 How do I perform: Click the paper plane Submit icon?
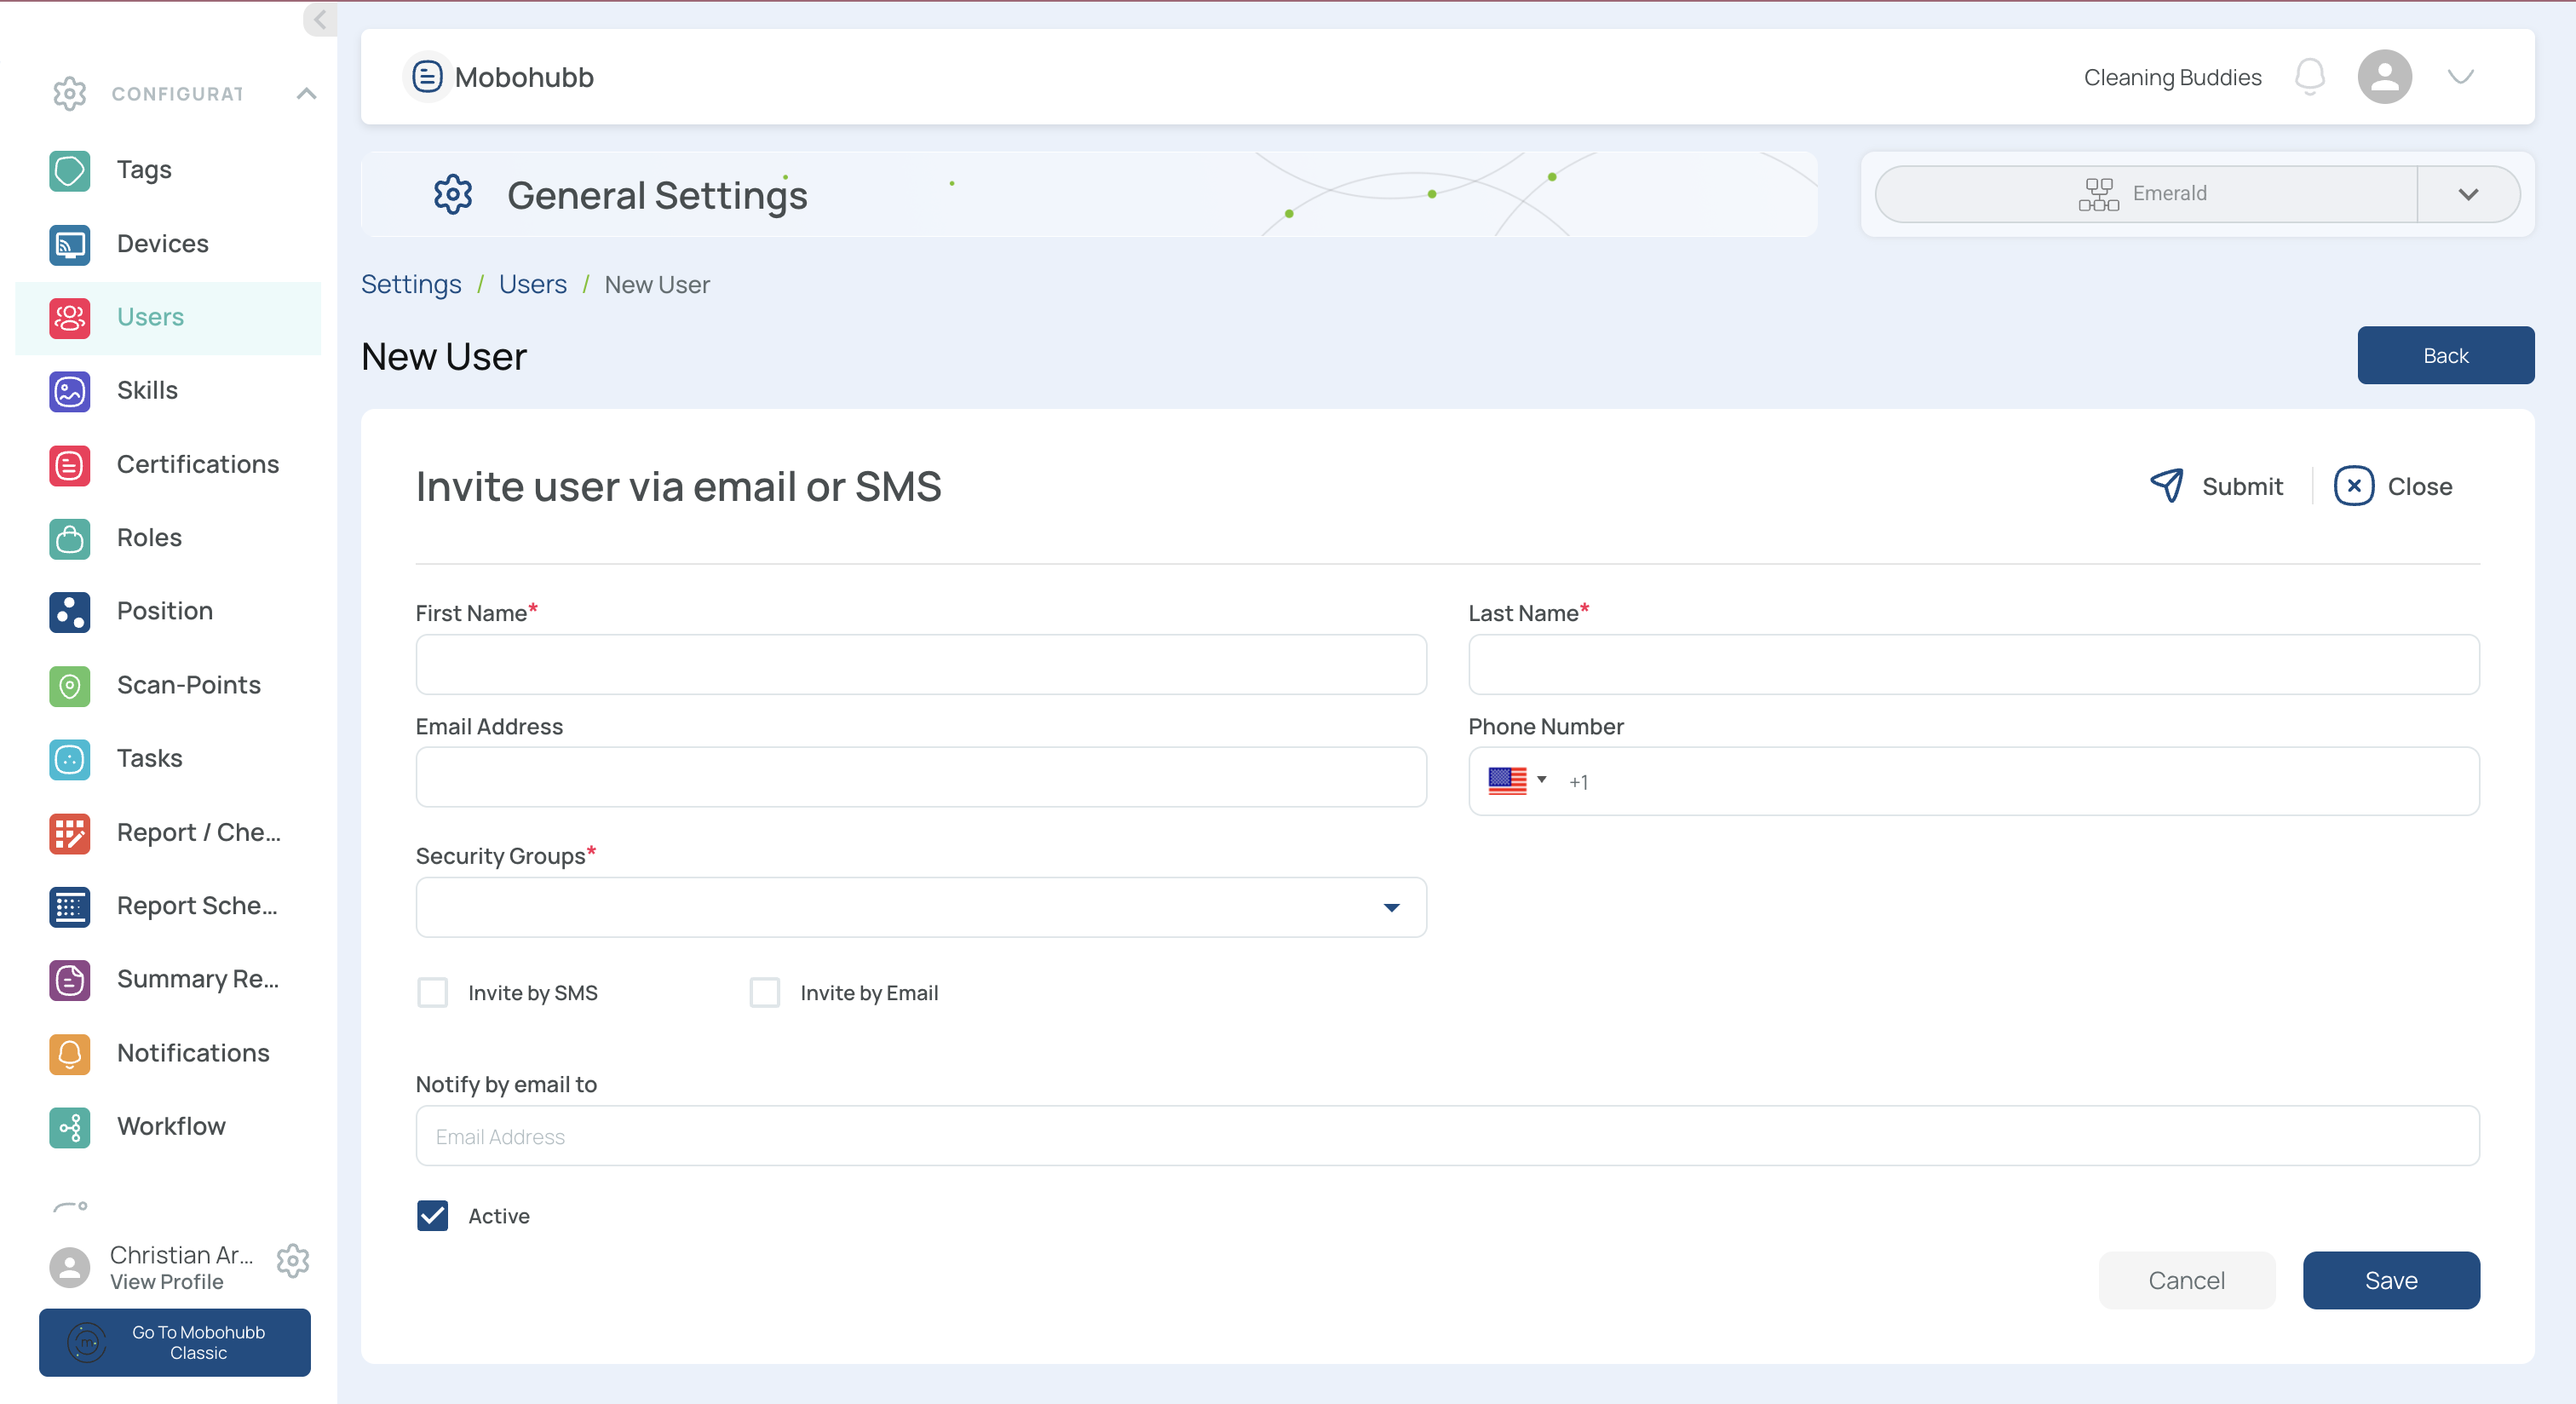tap(2167, 486)
